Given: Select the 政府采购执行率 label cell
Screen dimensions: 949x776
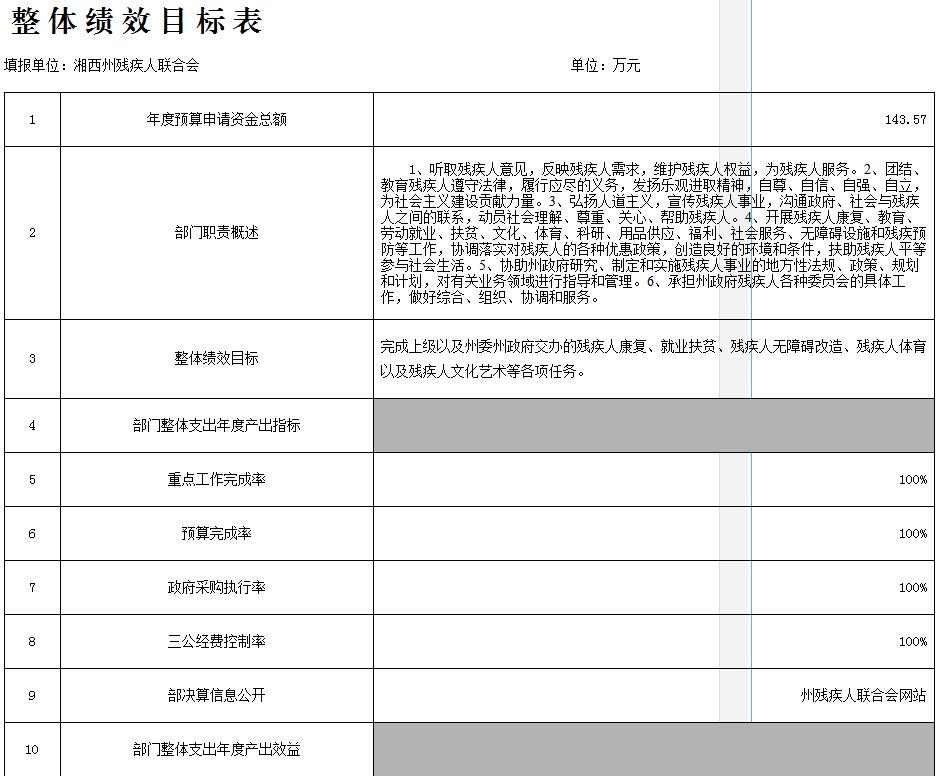Looking at the screenshot, I should pyautogui.click(x=217, y=588).
